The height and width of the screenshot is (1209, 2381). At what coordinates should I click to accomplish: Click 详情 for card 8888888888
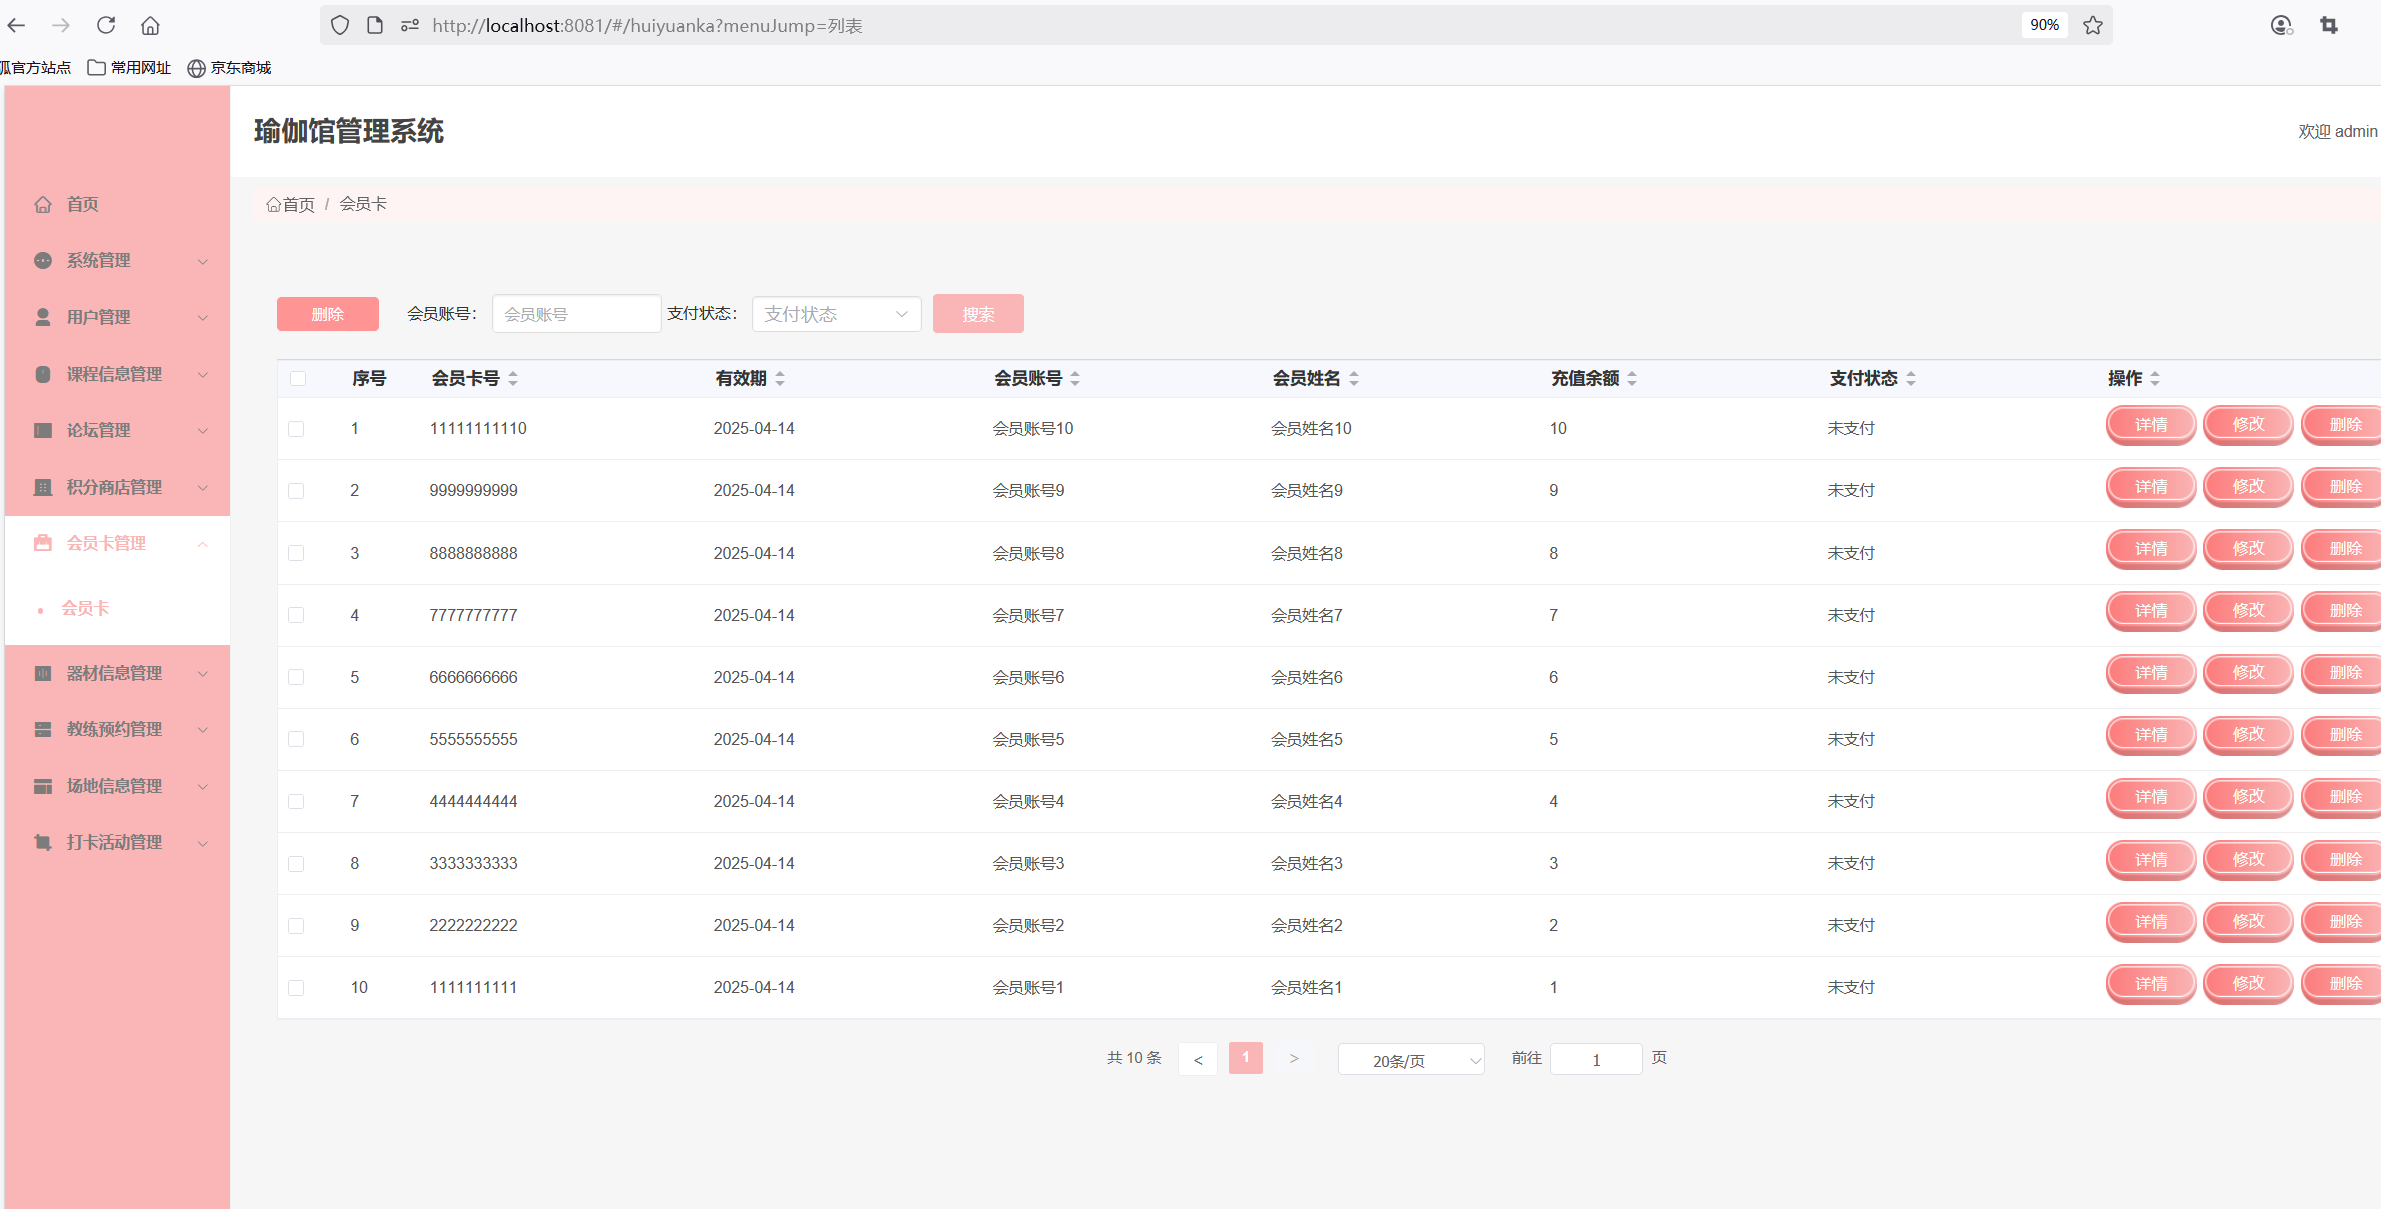2150,549
